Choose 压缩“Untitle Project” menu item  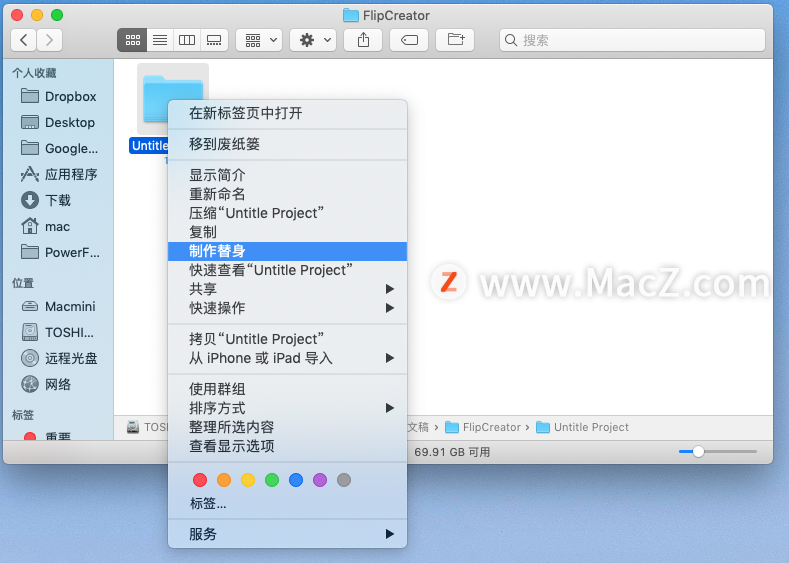tap(287, 213)
